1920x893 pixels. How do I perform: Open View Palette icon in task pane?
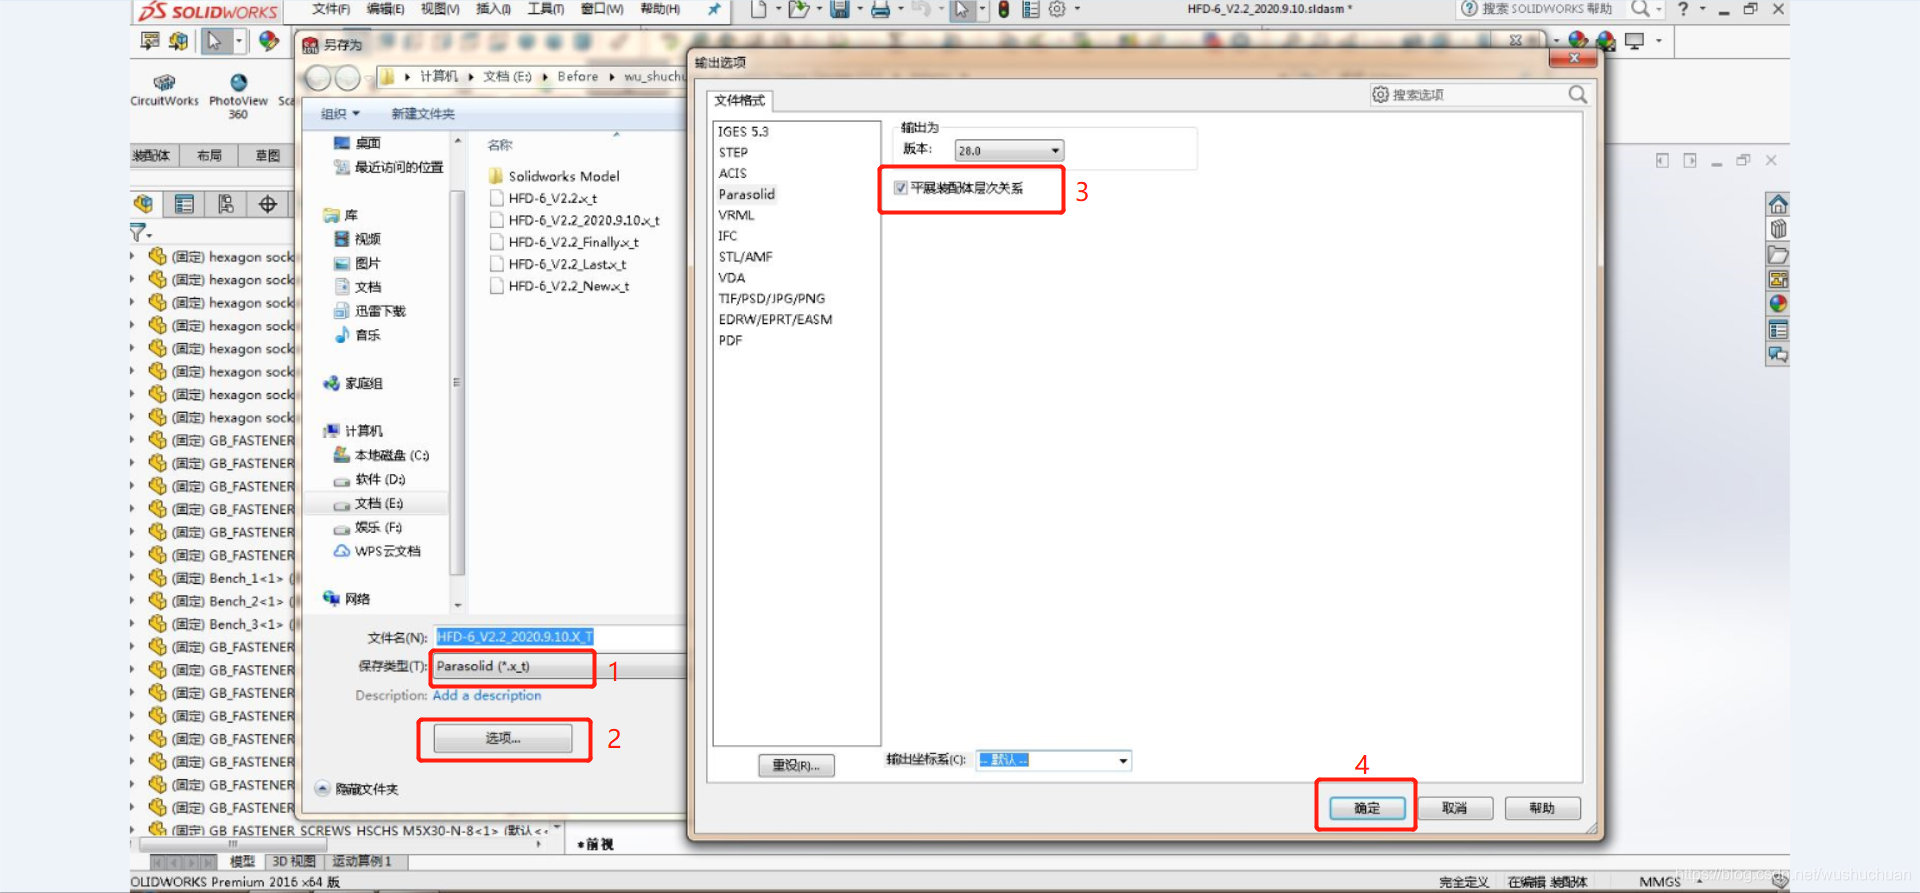(x=1778, y=279)
